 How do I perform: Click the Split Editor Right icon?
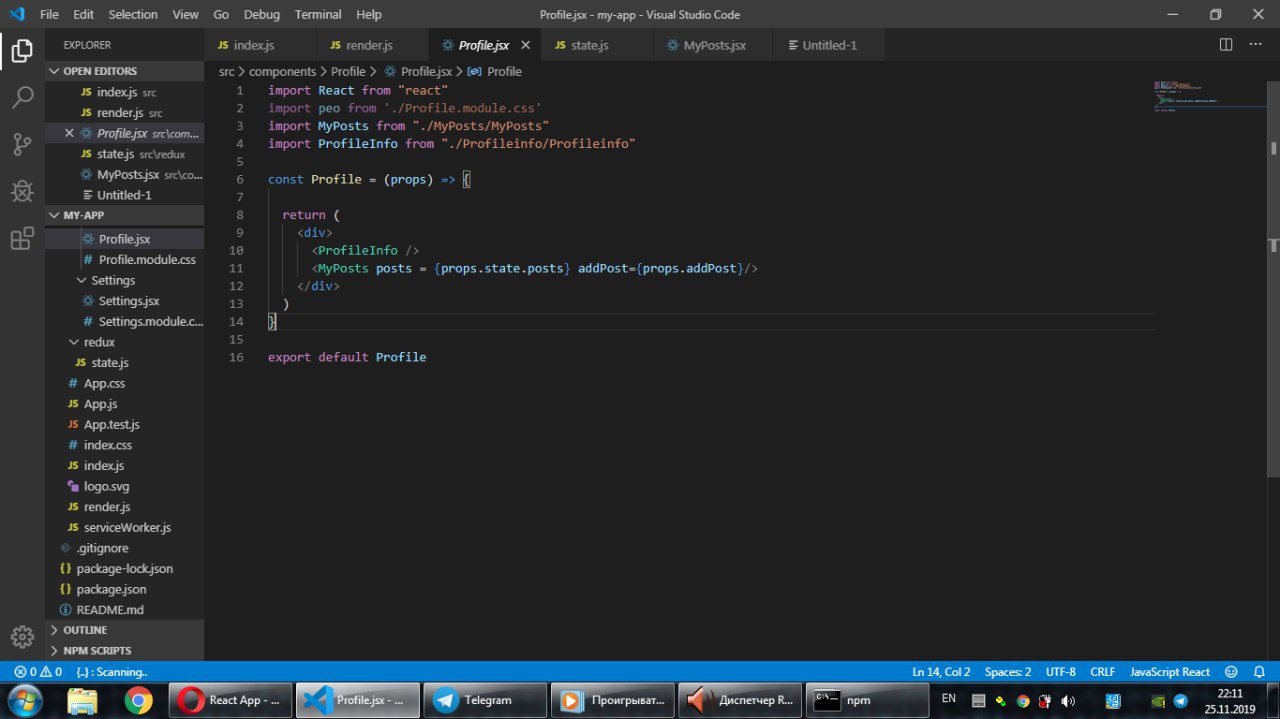tap(1226, 45)
